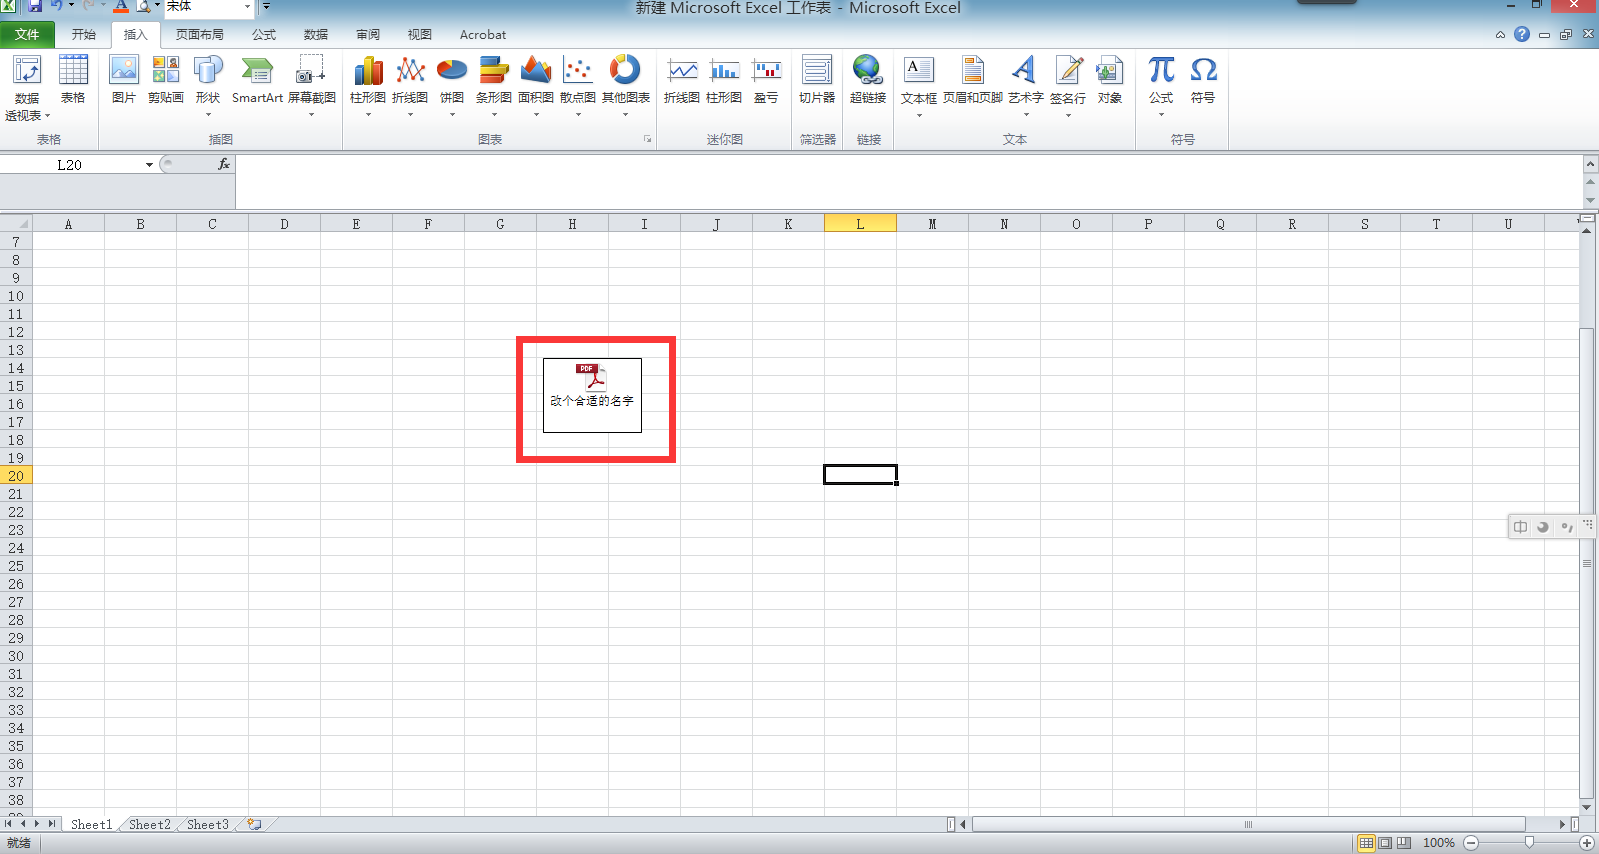This screenshot has width=1599, height=854.
Task: Insert a bar chart (条形图)
Action: click(x=494, y=86)
